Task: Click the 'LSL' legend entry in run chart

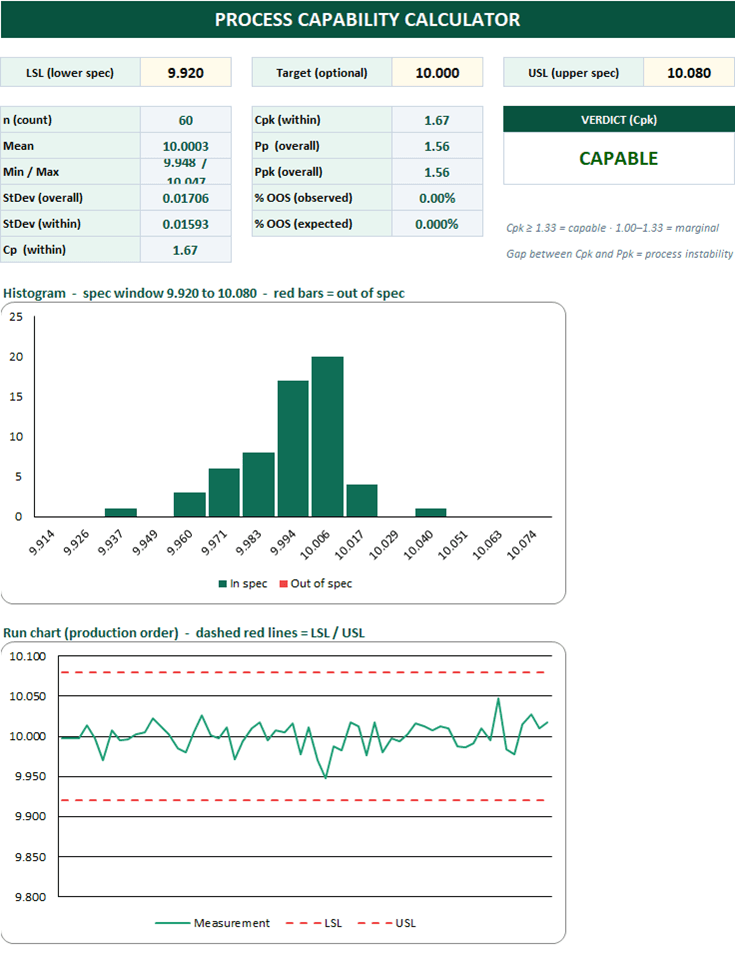Action: [314, 923]
